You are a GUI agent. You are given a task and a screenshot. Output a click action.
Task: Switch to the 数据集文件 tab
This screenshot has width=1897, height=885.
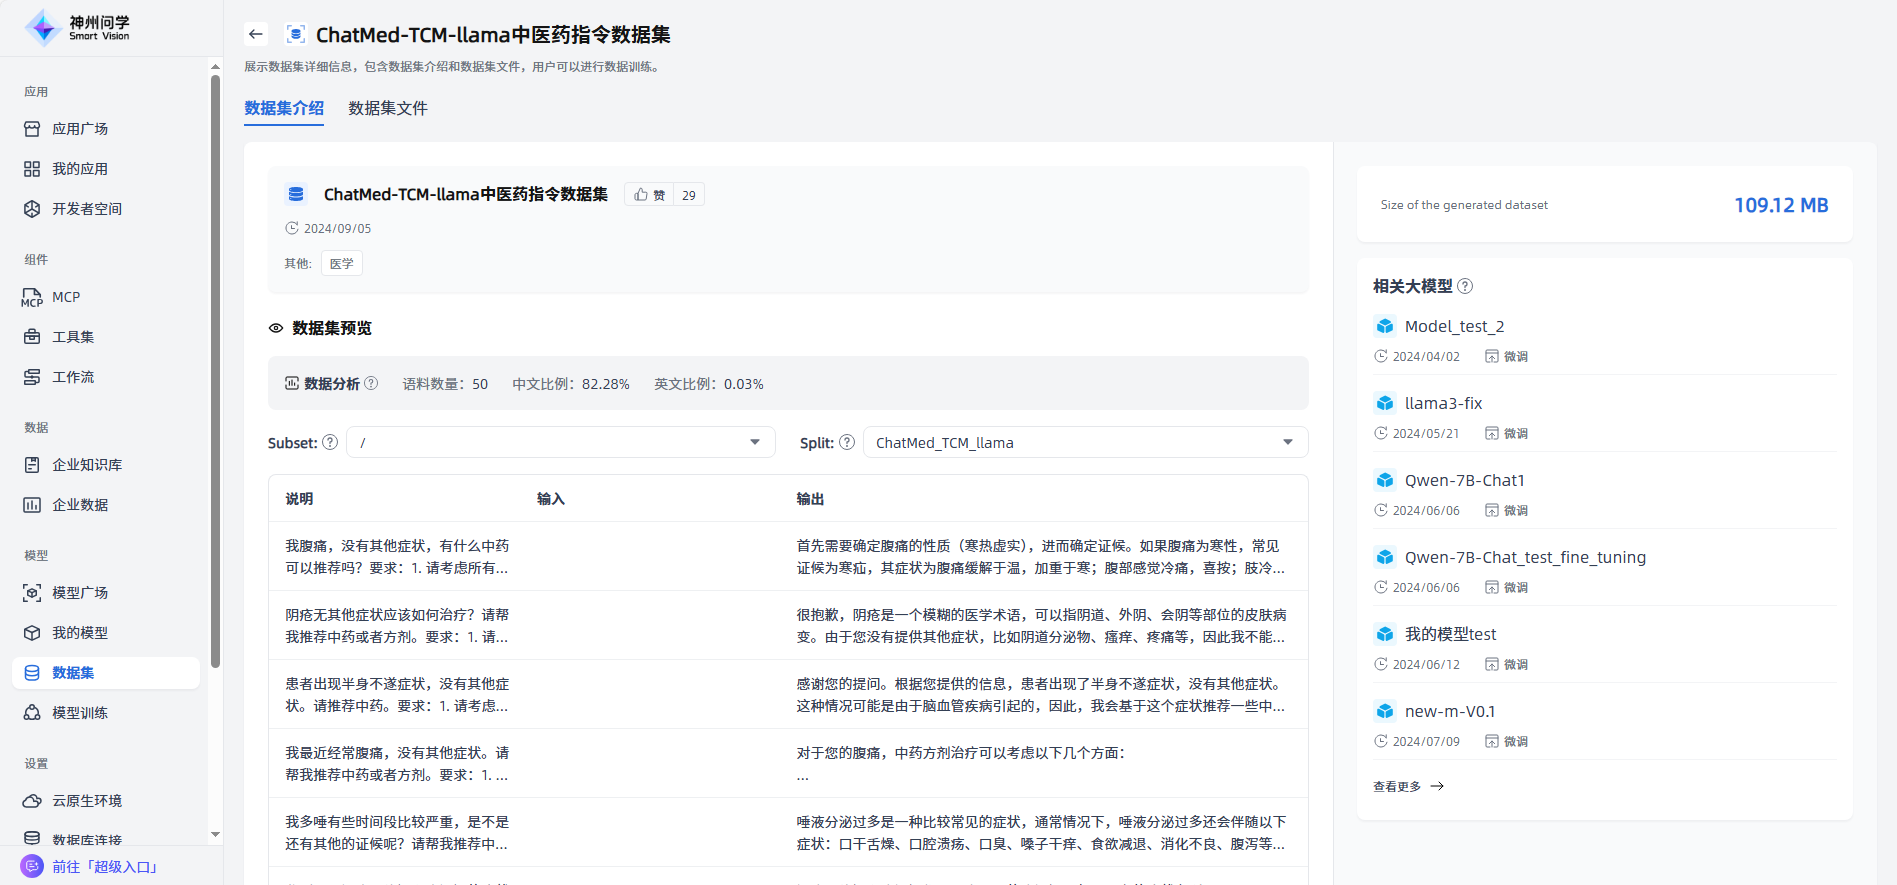point(388,108)
